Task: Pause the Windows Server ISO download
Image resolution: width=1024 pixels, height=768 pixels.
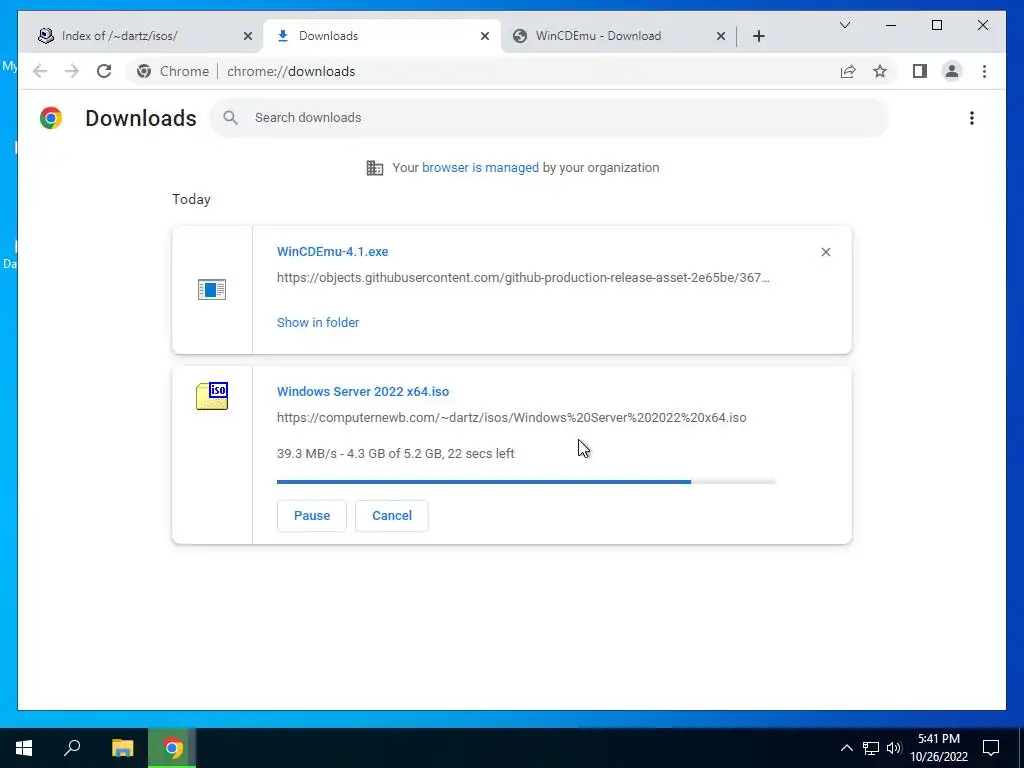Action: click(312, 516)
